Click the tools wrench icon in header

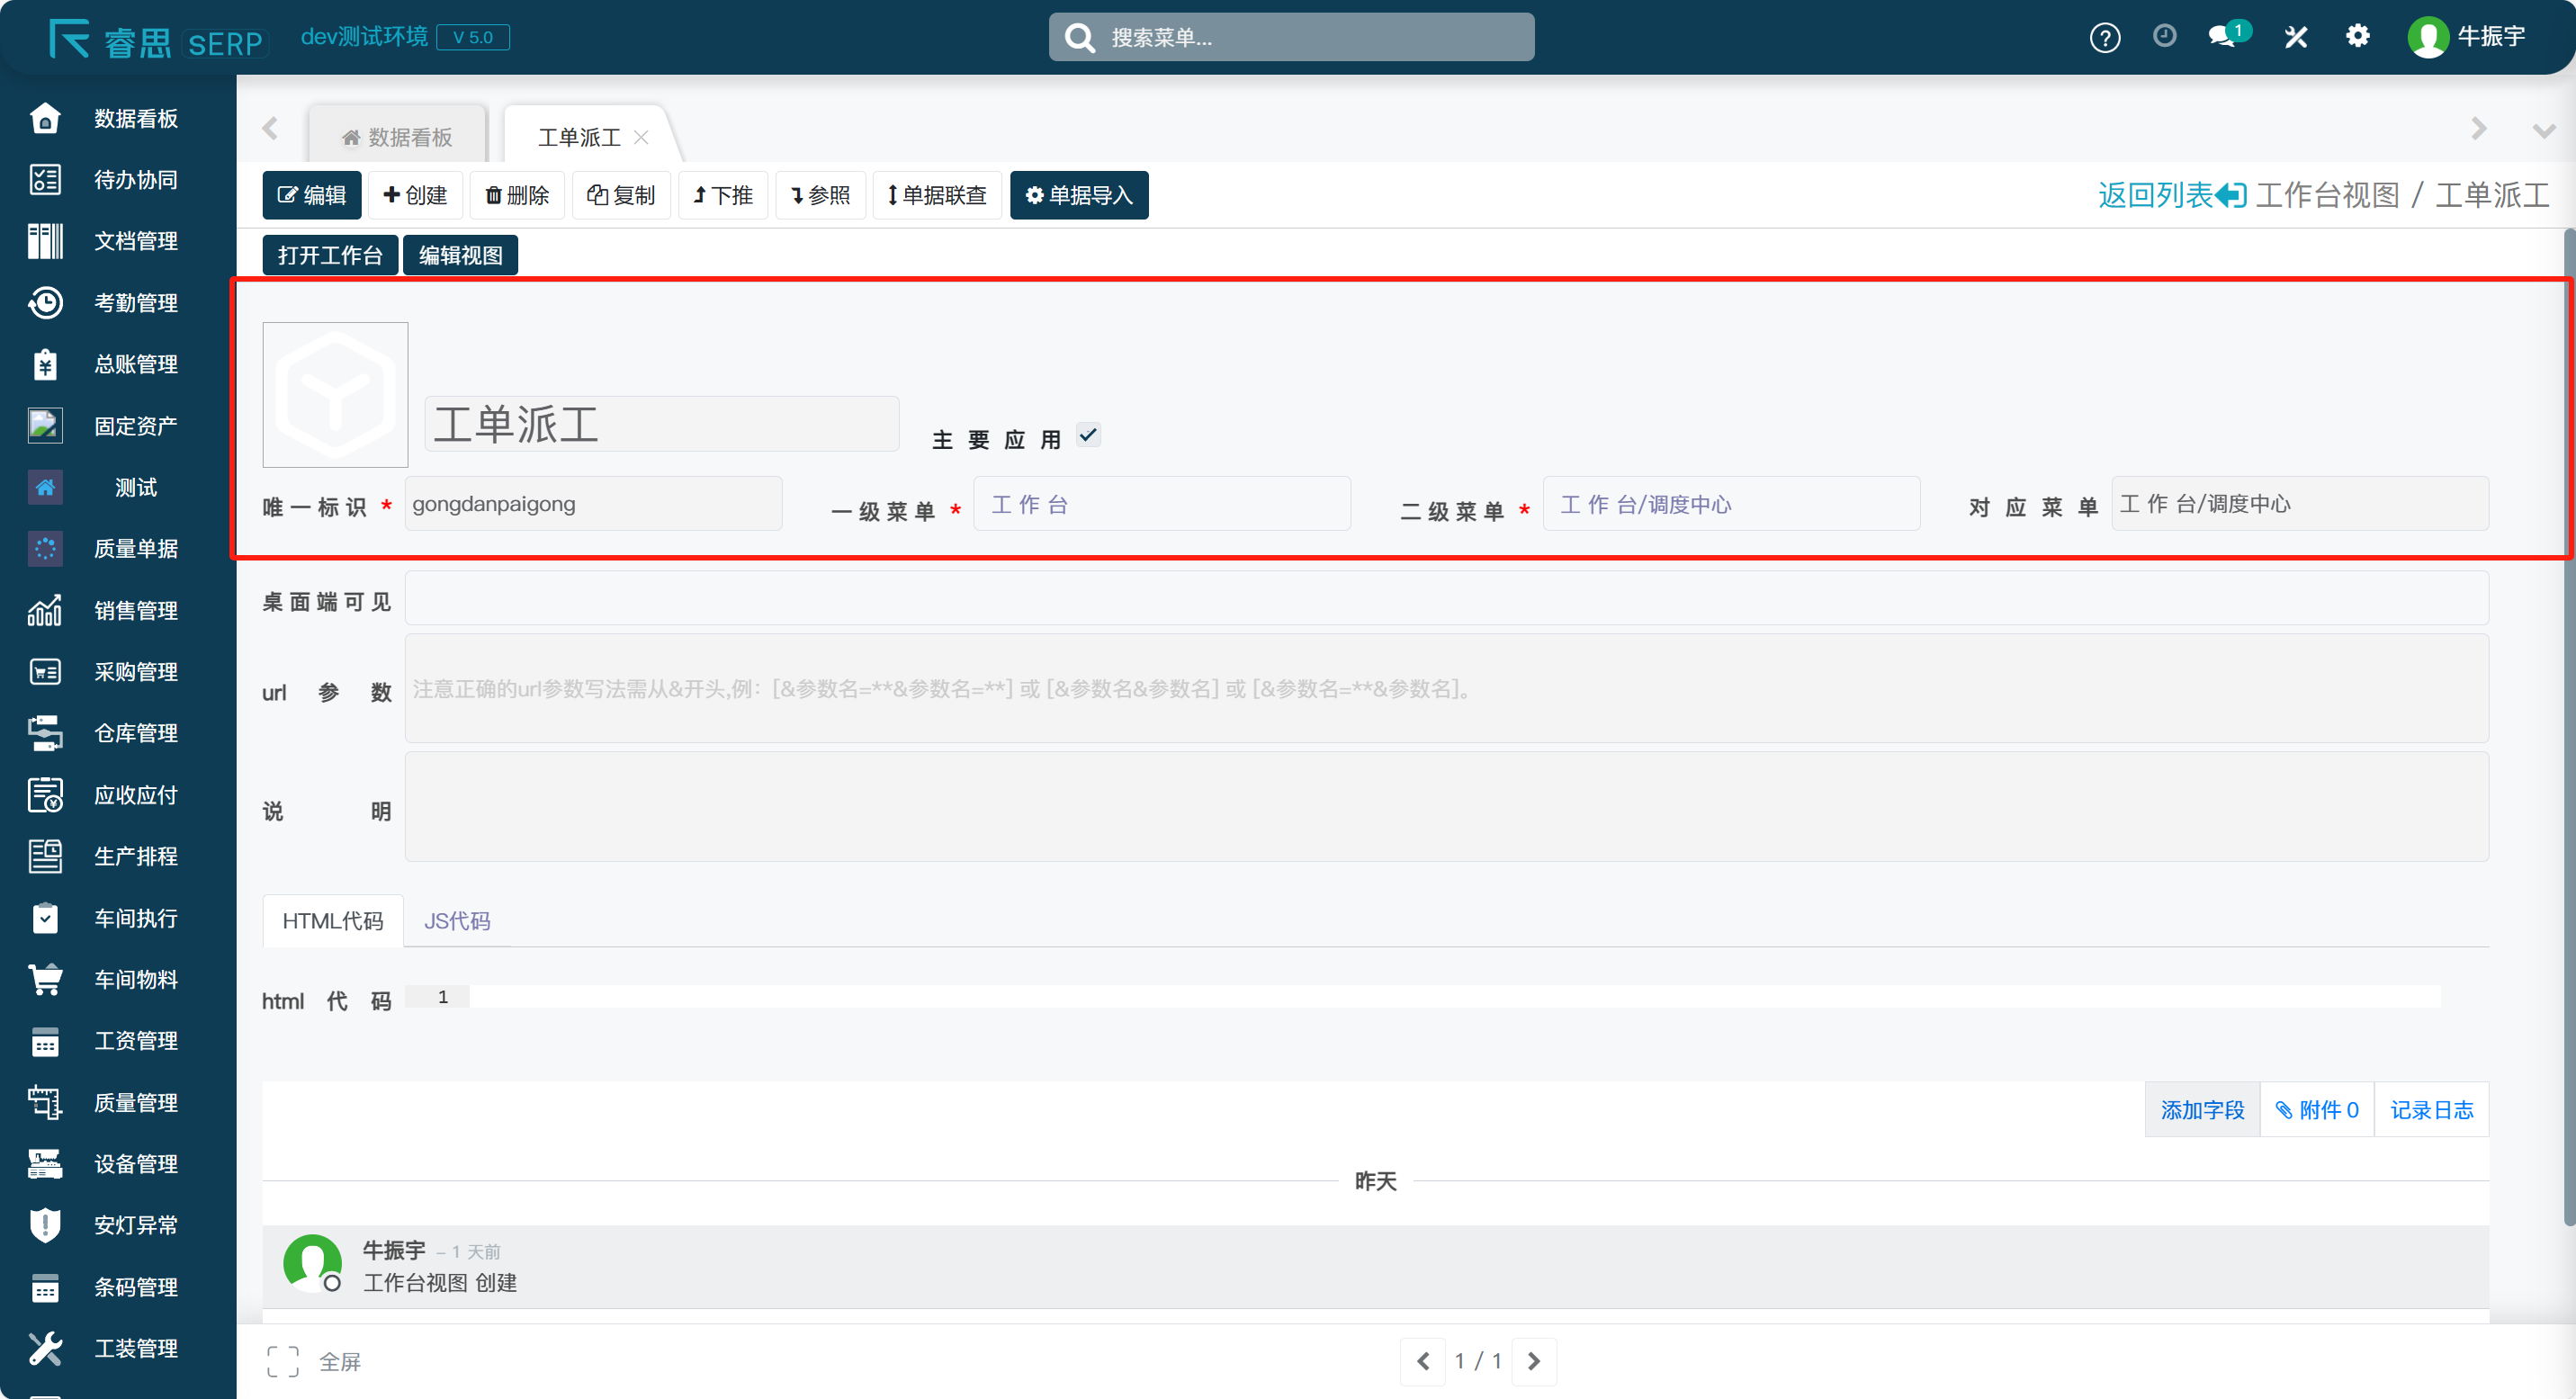pos(2295,37)
